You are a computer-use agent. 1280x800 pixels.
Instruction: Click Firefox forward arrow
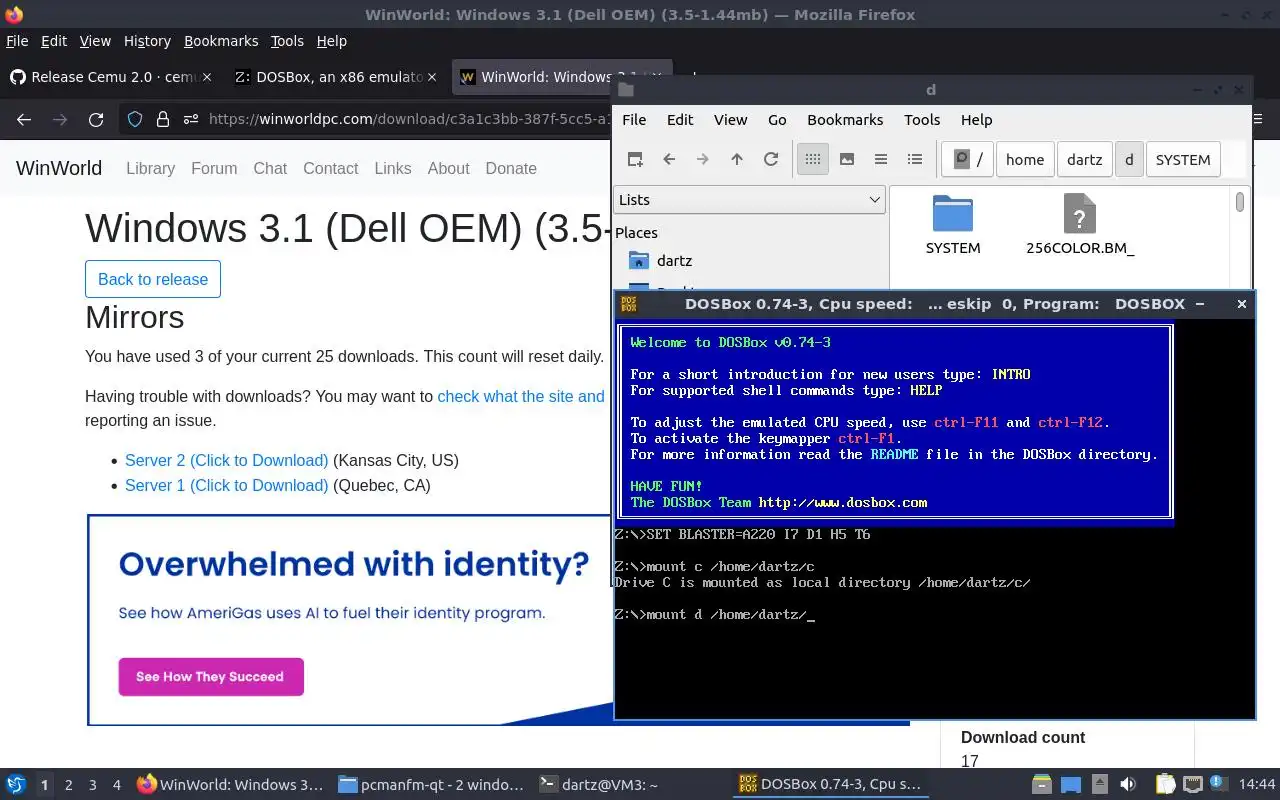point(60,119)
